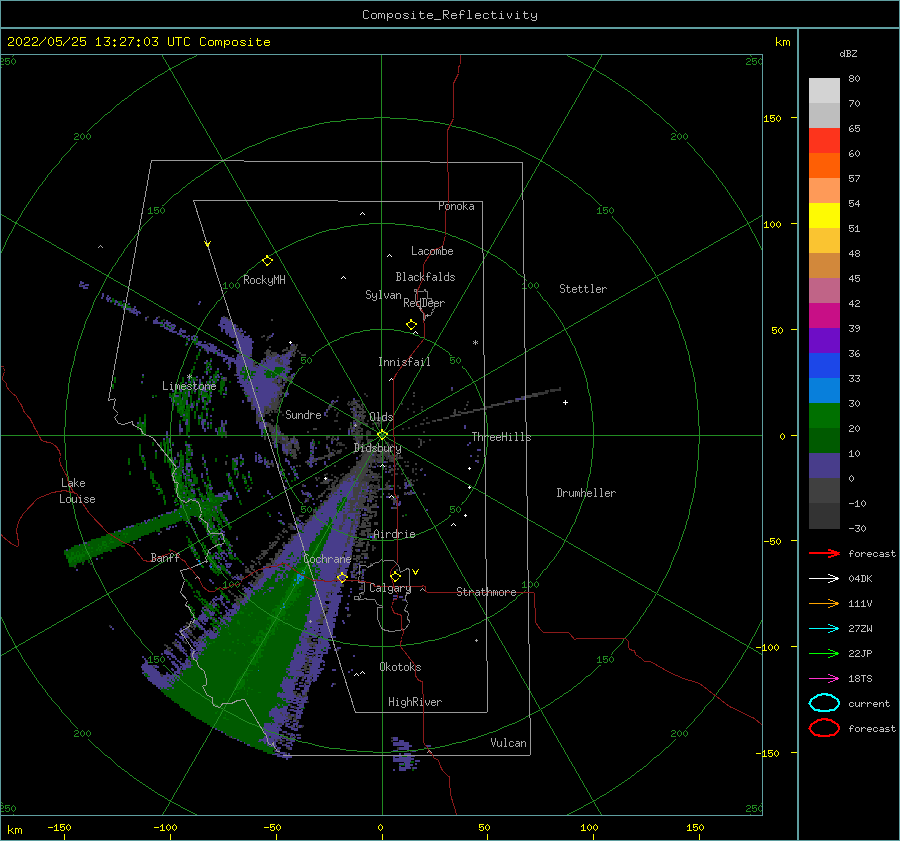The height and width of the screenshot is (841, 900).
Task: Click the white 04DK arrow in legend
Action: tap(824, 578)
